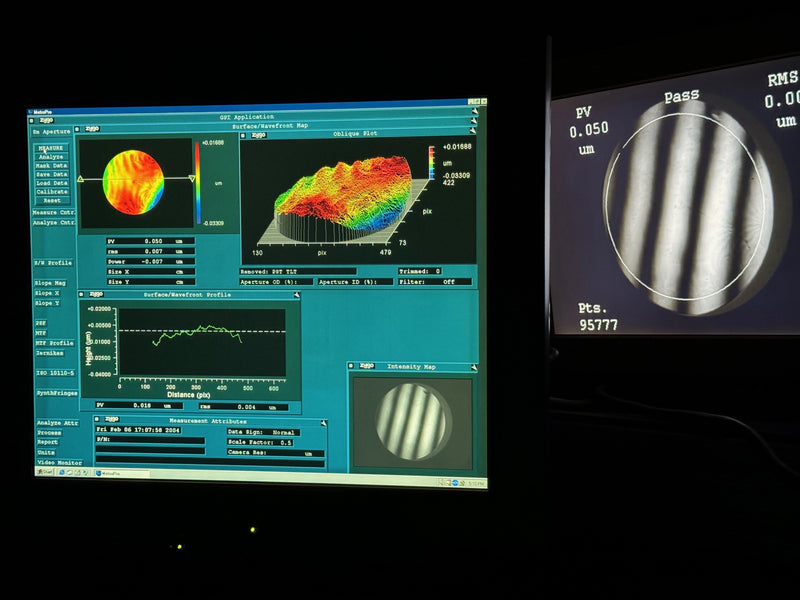Viewport: 800px width, 600px height.
Task: Click the Windows Start button
Action: pos(46,472)
